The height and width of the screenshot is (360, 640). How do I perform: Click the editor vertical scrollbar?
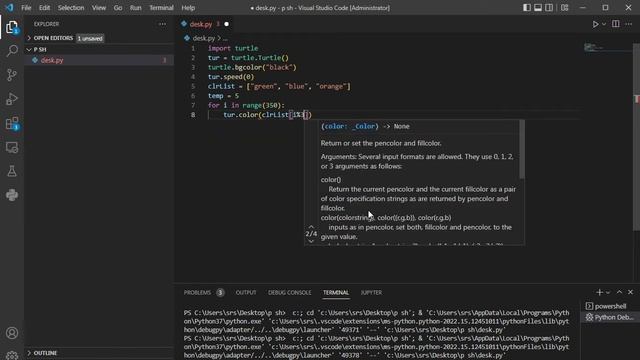pyautogui.click(x=636, y=137)
